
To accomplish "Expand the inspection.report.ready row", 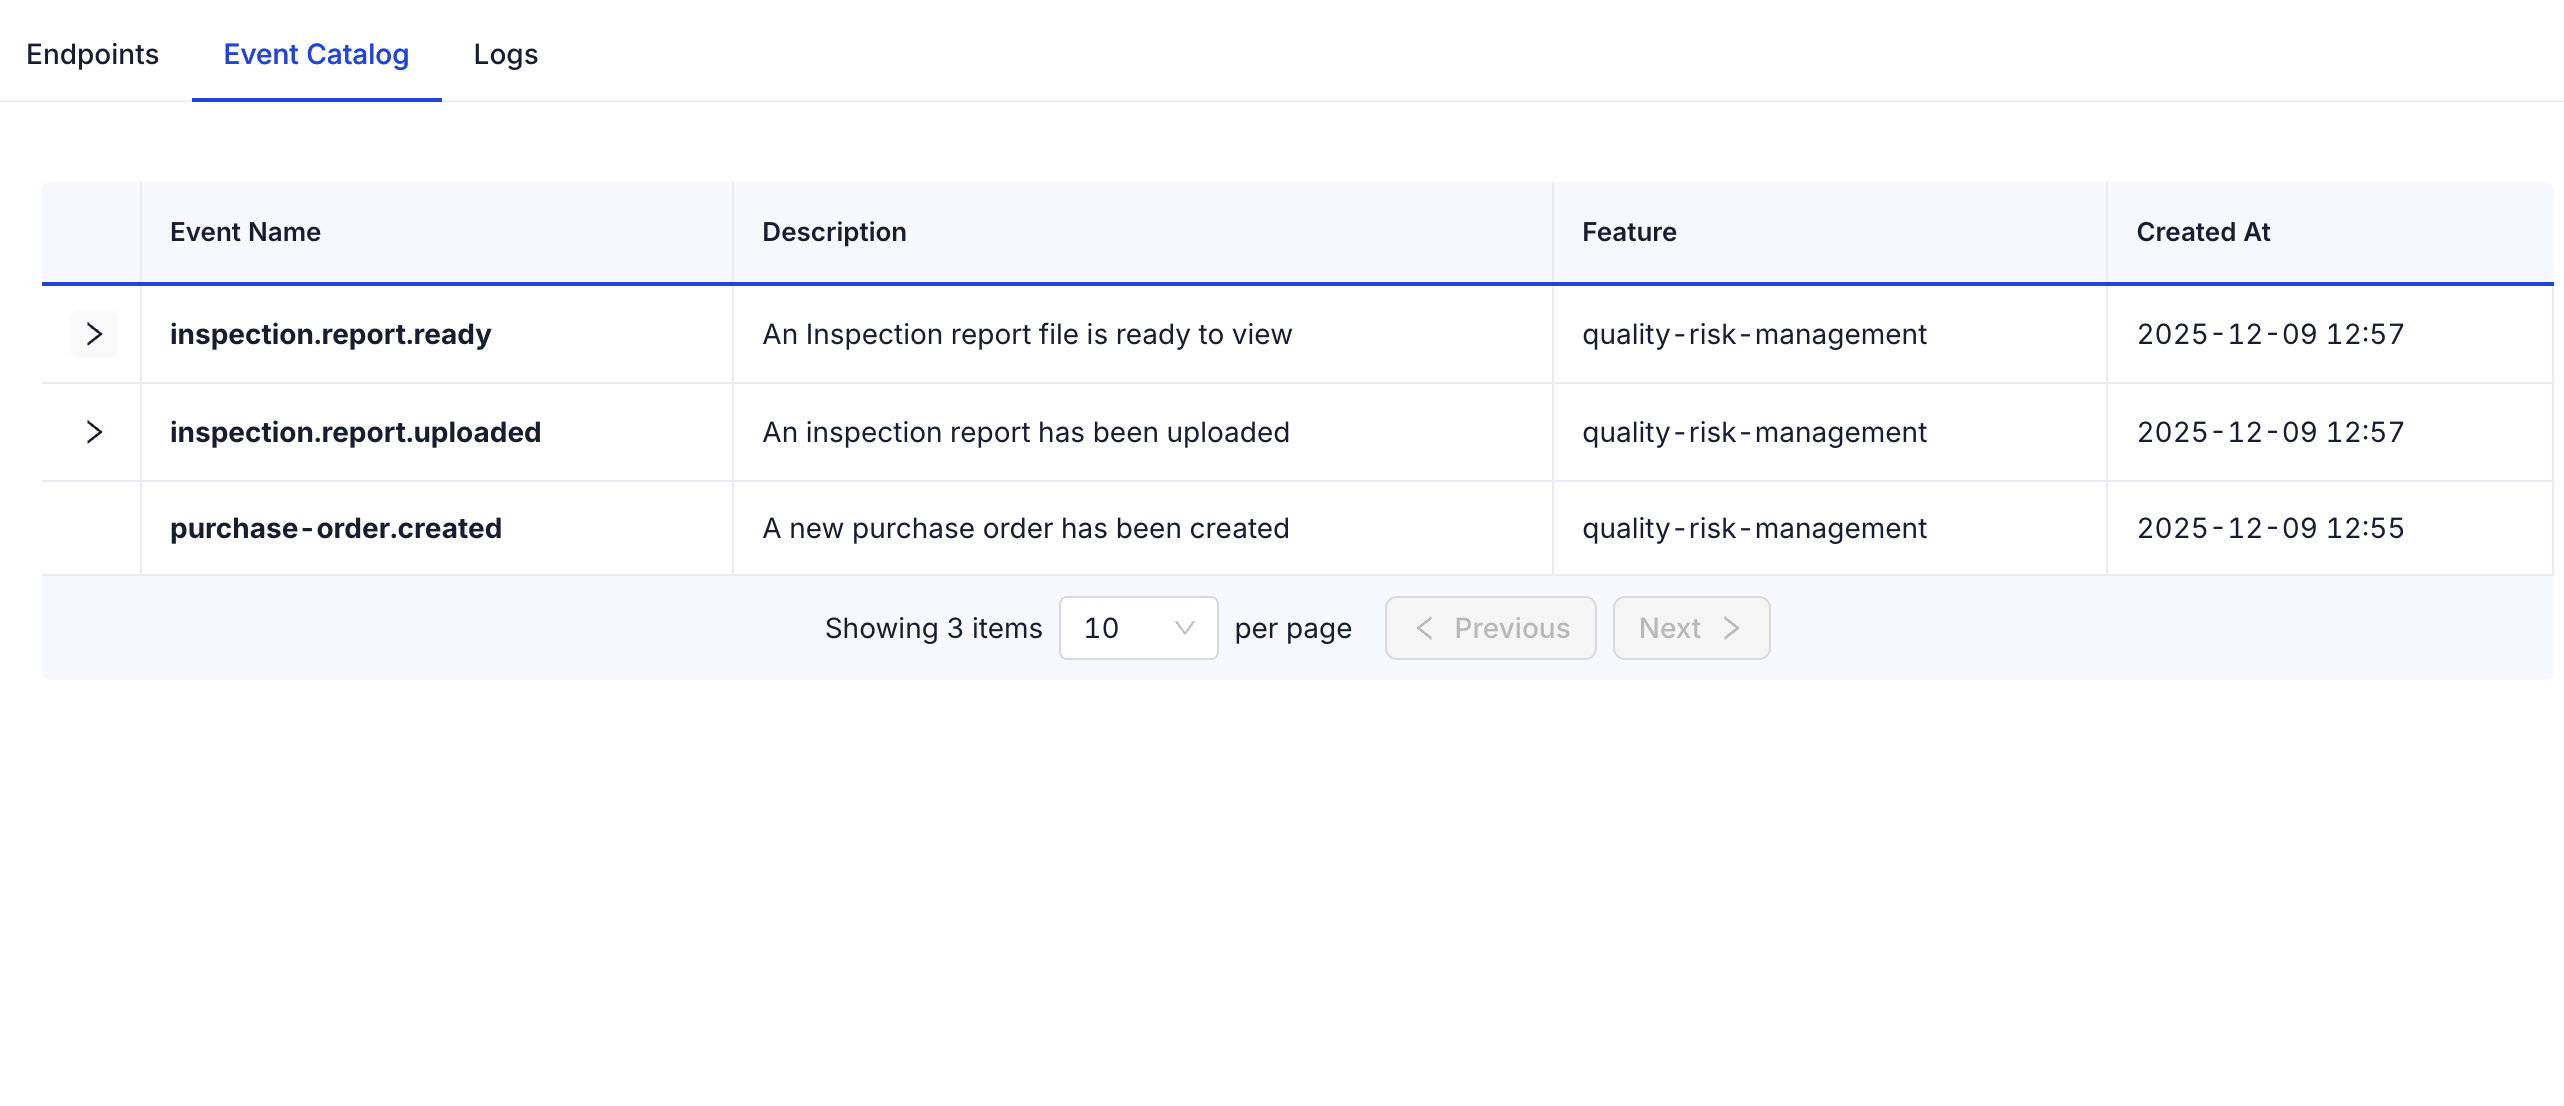I will point(94,334).
